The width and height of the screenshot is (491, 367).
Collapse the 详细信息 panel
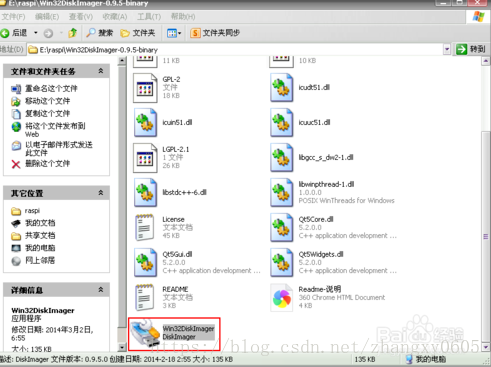(x=101, y=290)
